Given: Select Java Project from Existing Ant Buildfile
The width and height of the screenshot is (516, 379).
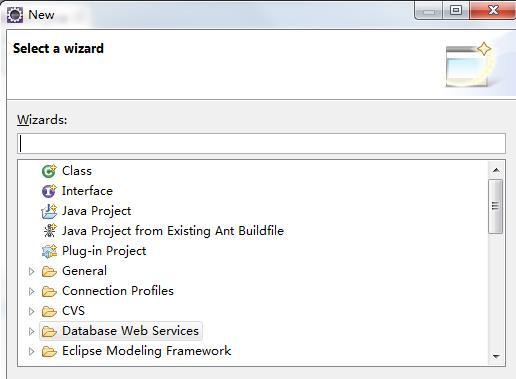Looking at the screenshot, I should (x=173, y=231).
